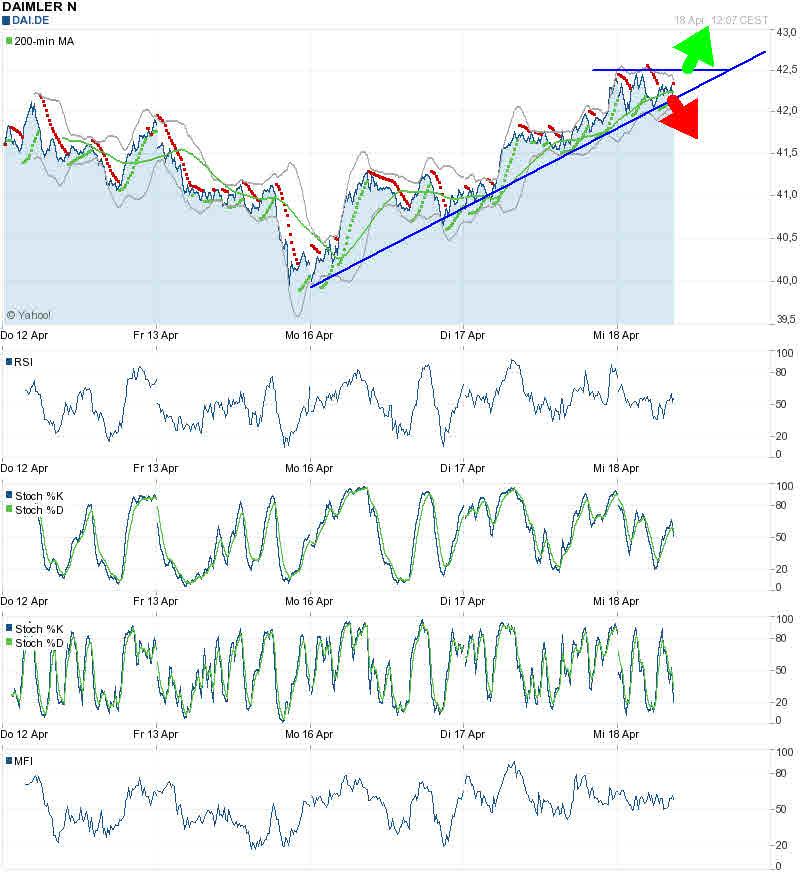Click the 39,5 price axis label

(787, 319)
